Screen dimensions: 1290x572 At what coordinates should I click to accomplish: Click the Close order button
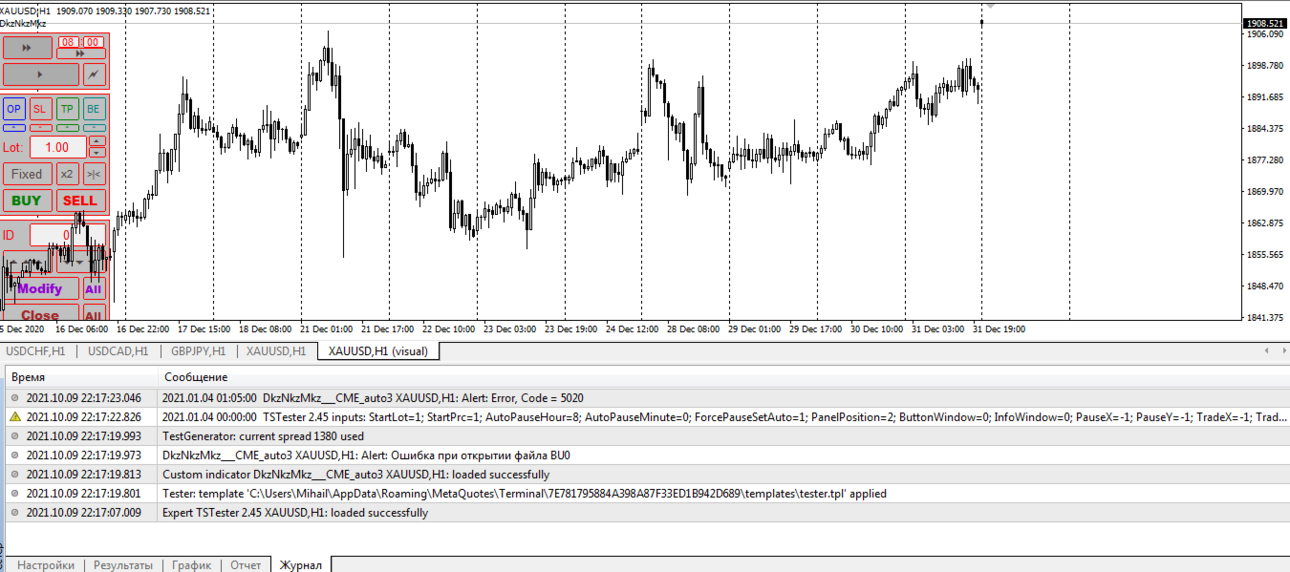40,314
